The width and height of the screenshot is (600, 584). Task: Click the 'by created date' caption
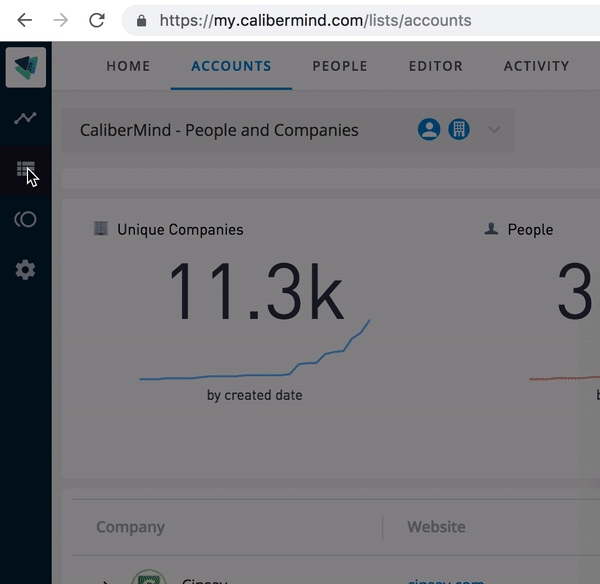tap(254, 395)
